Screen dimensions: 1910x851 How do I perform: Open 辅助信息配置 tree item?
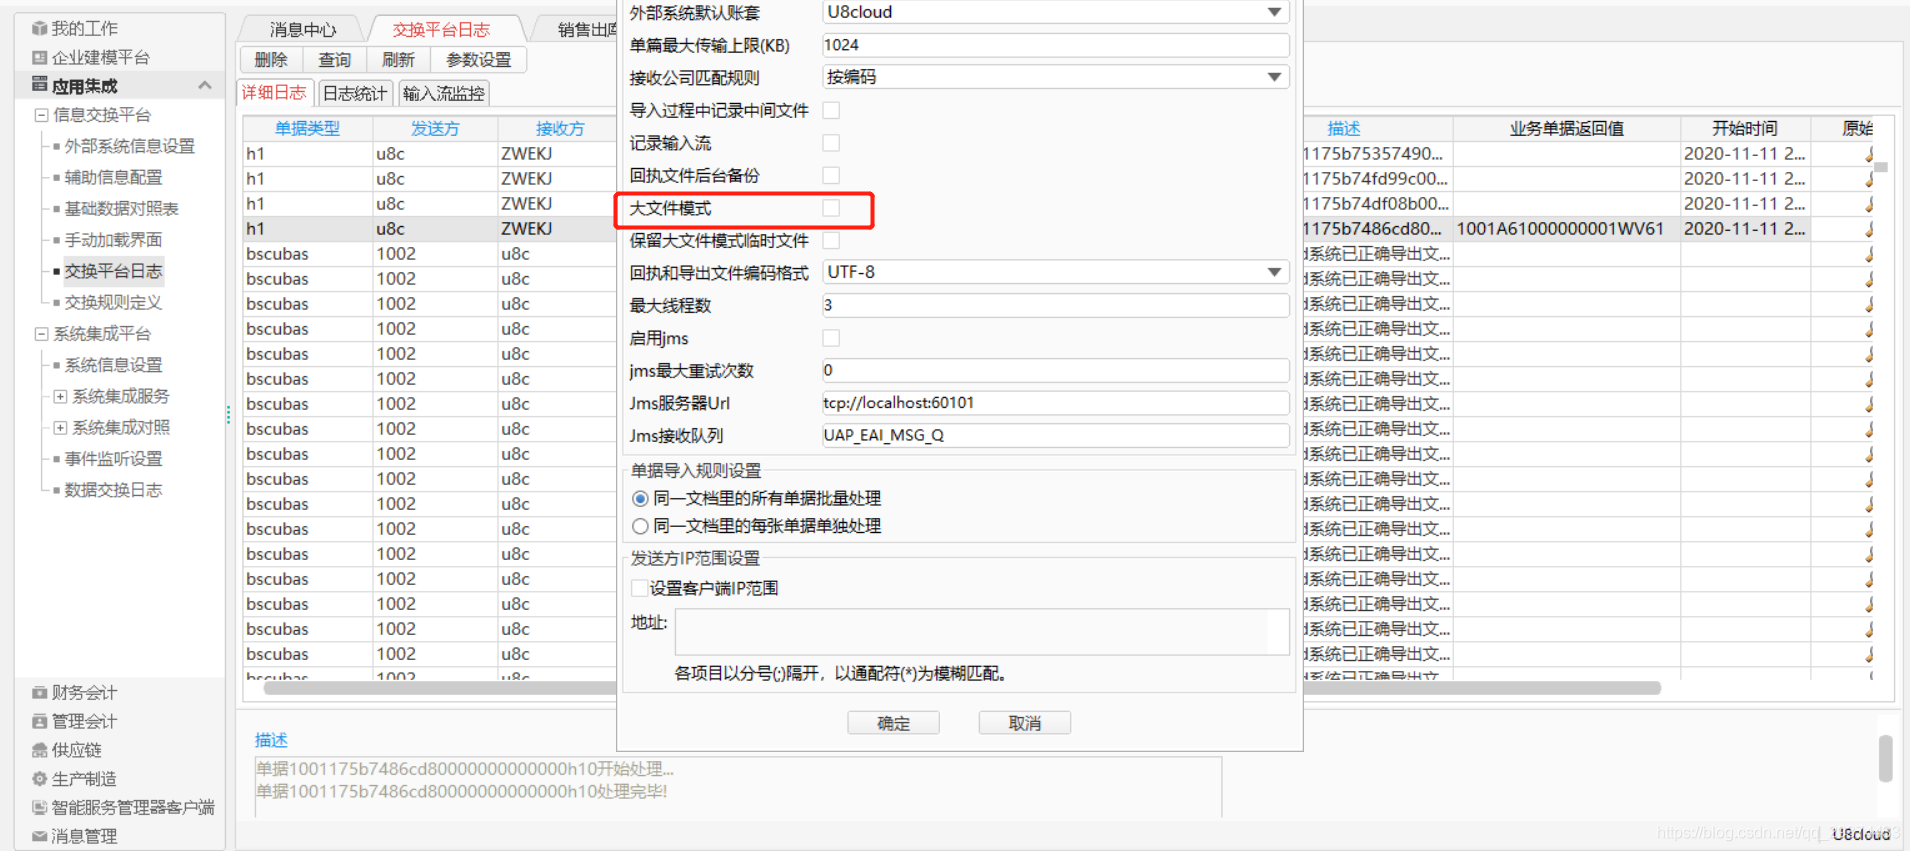pos(113,177)
